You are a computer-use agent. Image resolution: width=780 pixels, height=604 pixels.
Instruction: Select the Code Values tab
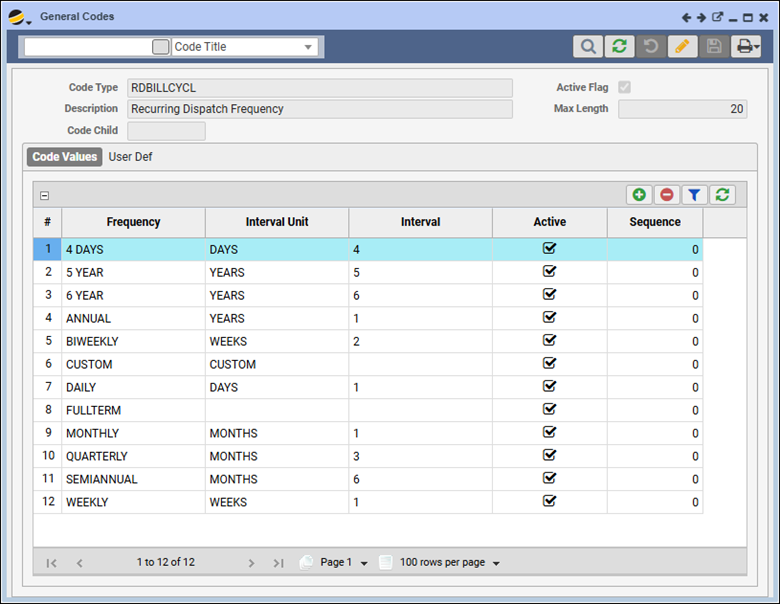pyautogui.click(x=64, y=157)
